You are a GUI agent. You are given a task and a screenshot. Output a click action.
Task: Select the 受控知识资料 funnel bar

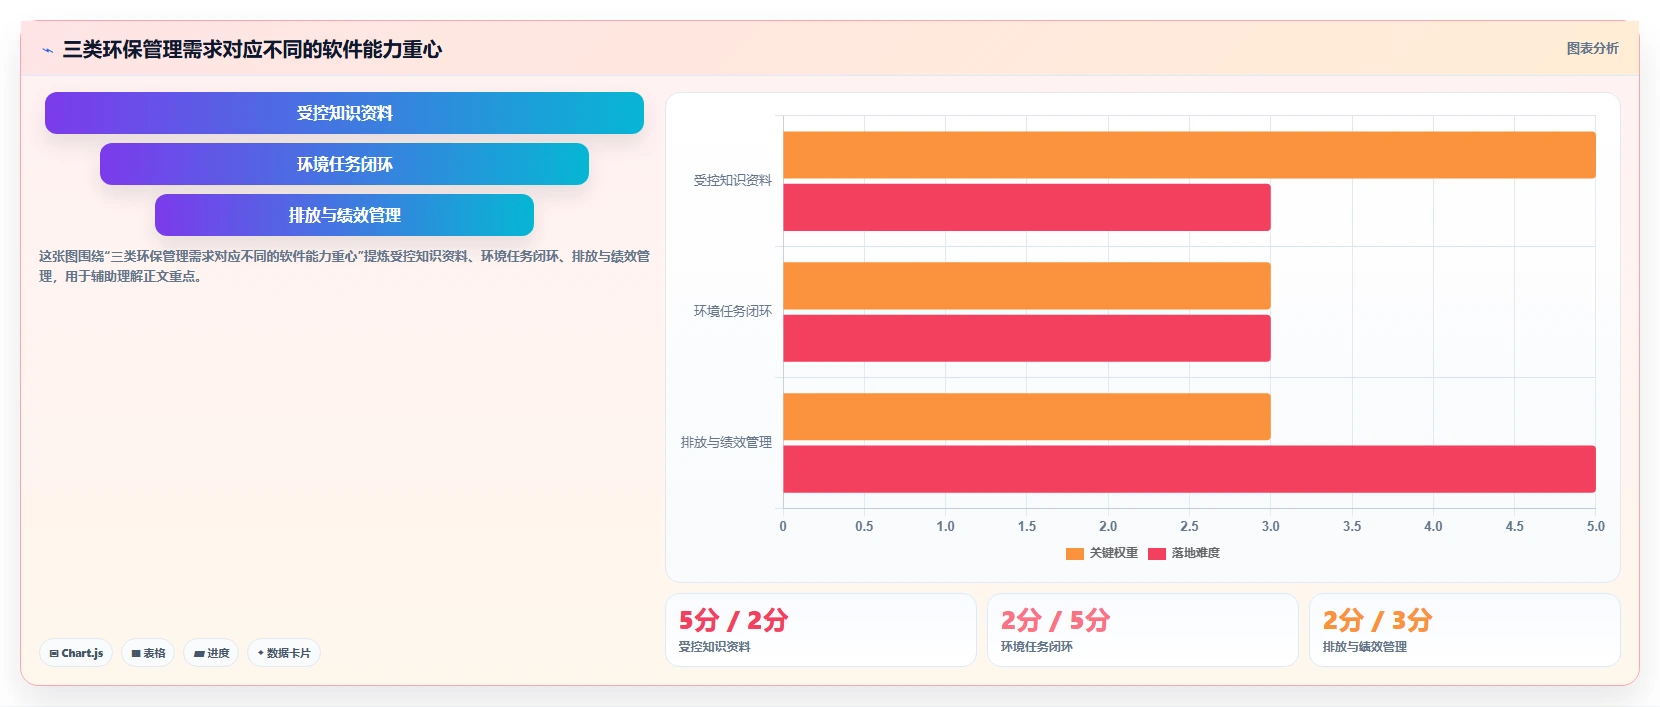[x=344, y=113]
